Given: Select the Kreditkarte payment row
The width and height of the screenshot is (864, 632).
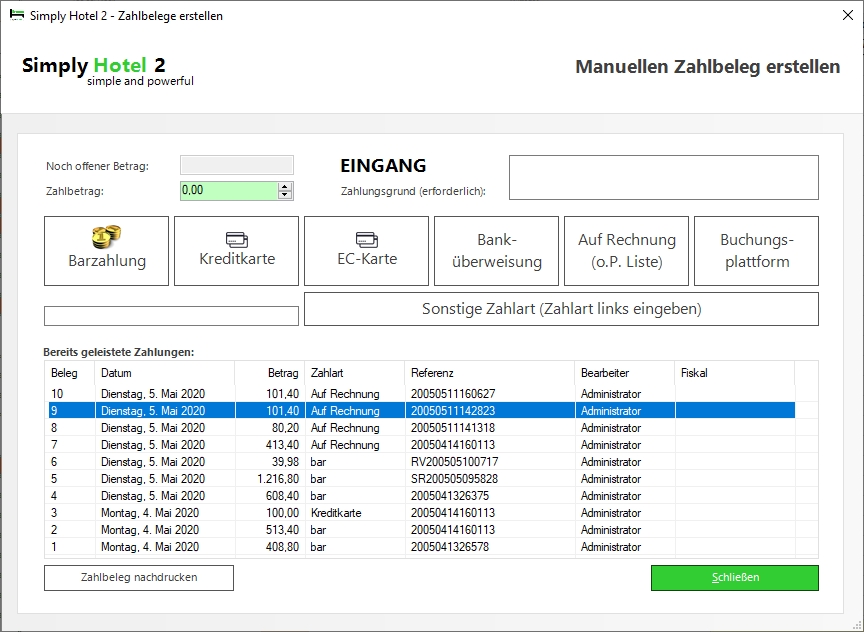Looking at the screenshot, I should click(422, 514).
